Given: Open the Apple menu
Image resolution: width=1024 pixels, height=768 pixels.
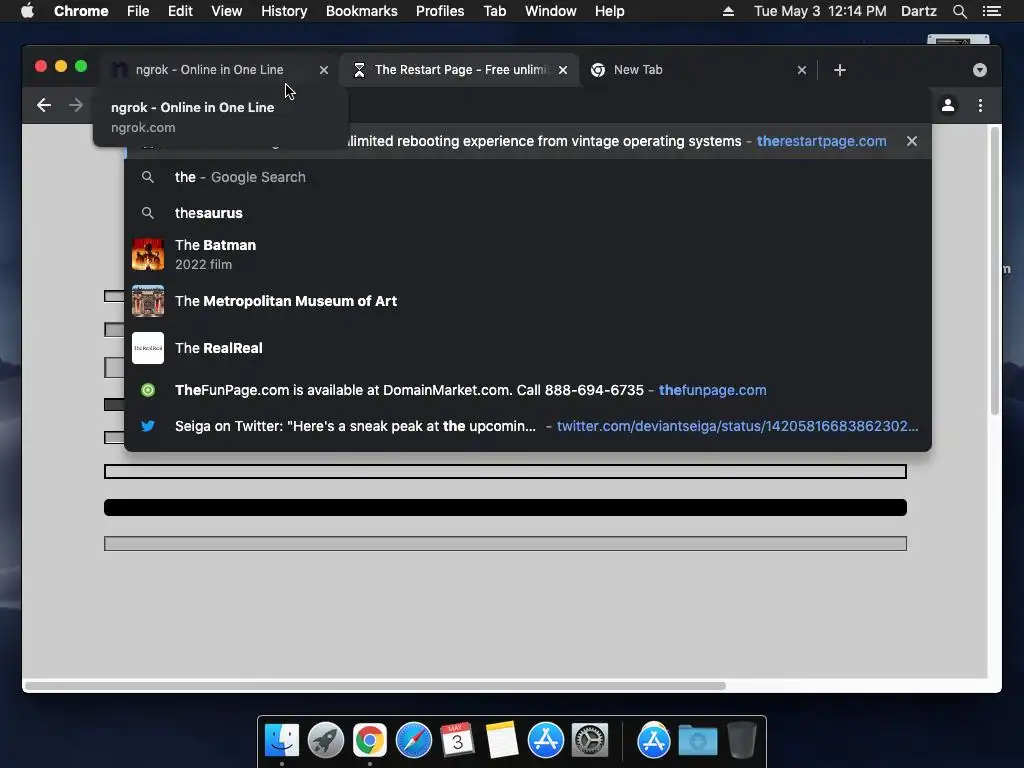Looking at the screenshot, I should point(27,11).
